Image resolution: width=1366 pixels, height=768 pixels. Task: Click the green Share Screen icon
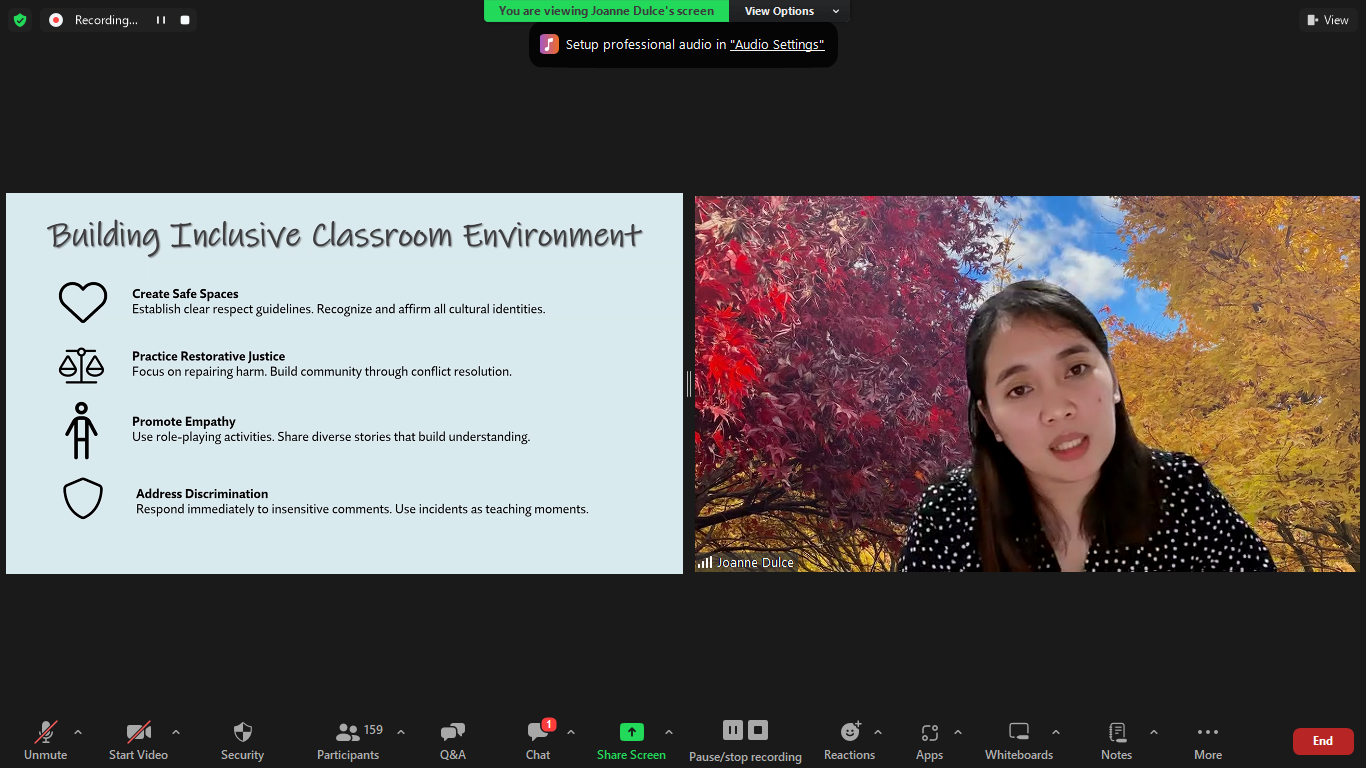631,732
